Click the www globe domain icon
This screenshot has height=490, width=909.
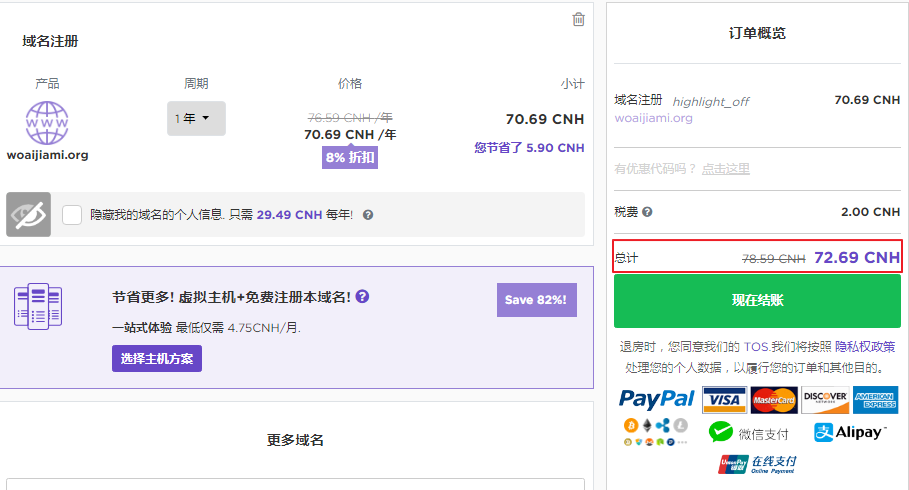(x=47, y=123)
